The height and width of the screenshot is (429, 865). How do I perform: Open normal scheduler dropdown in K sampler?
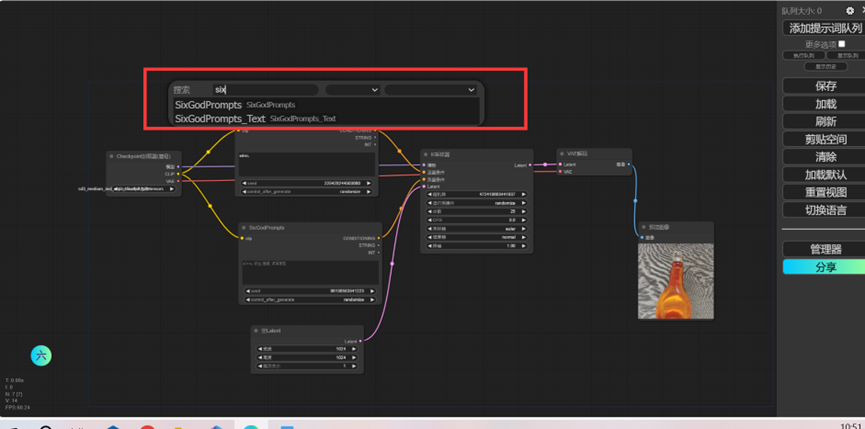point(477,237)
